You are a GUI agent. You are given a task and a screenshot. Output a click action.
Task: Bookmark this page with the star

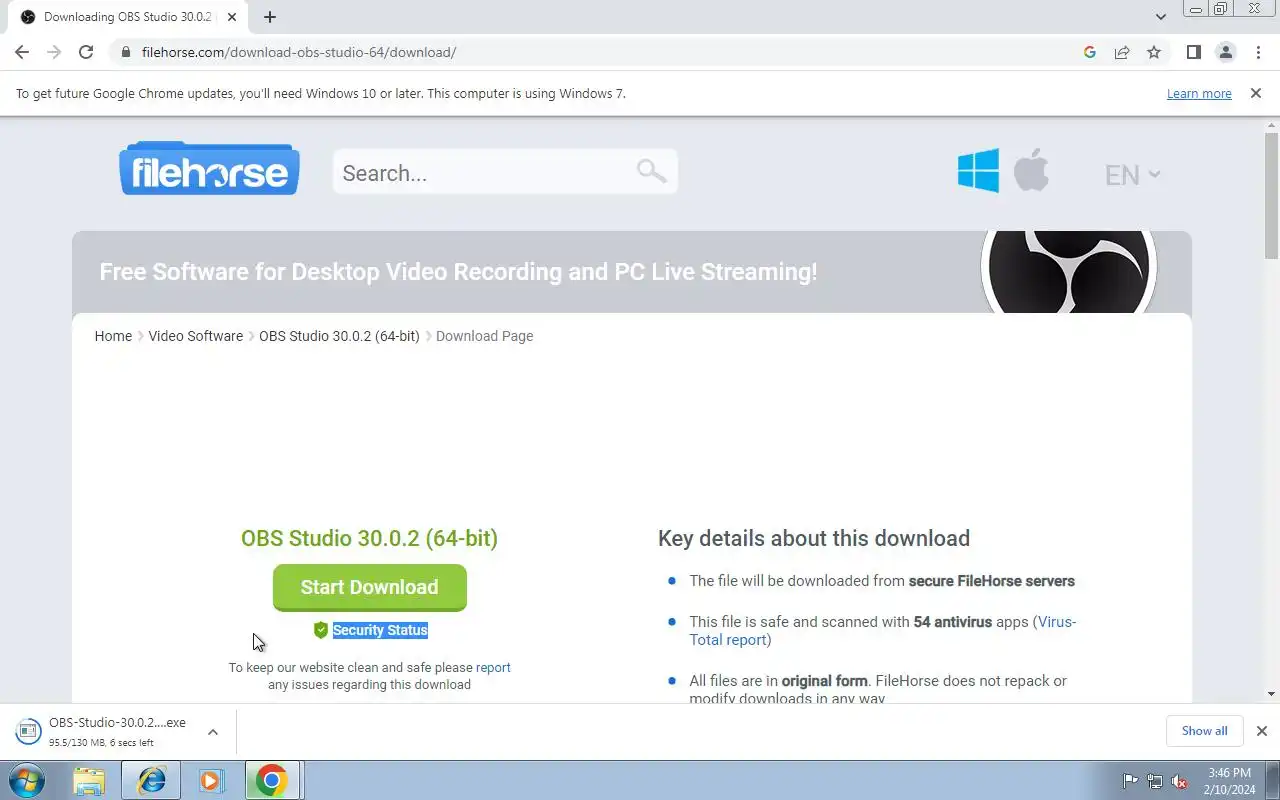(1154, 52)
